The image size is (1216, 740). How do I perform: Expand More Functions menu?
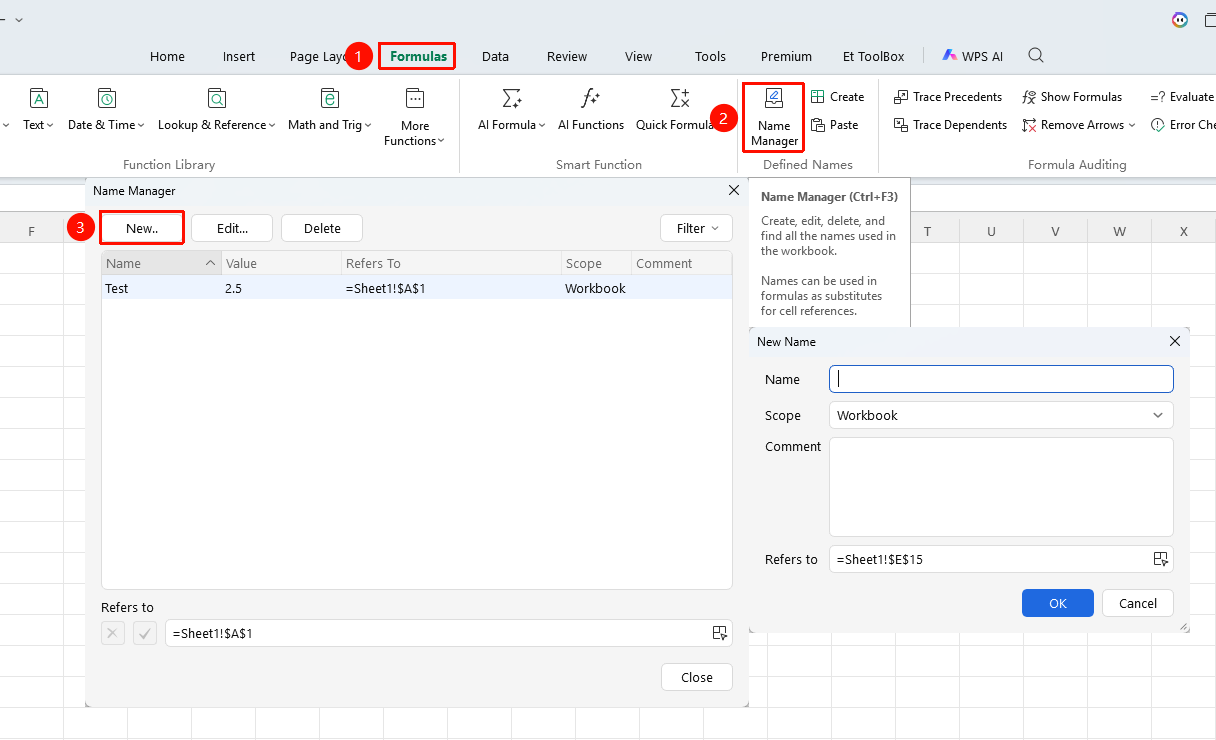(x=414, y=117)
